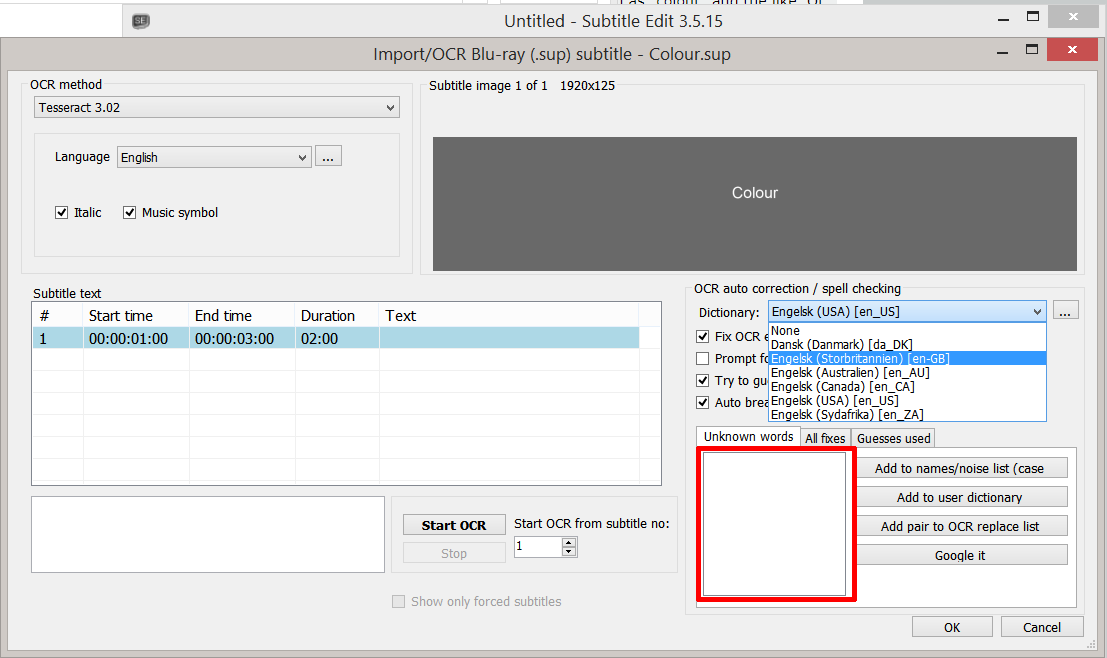This screenshot has width=1107, height=658.
Task: Click the Google it button
Action: (960, 555)
